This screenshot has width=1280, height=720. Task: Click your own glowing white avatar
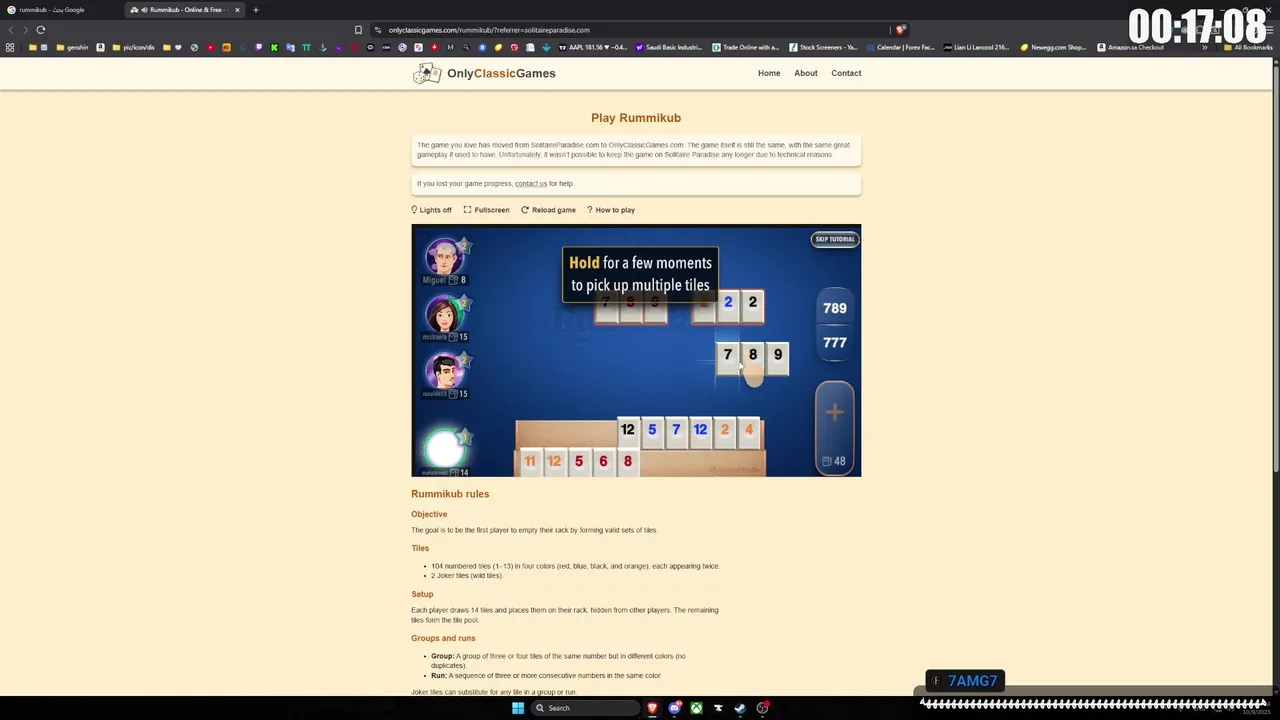[443, 448]
